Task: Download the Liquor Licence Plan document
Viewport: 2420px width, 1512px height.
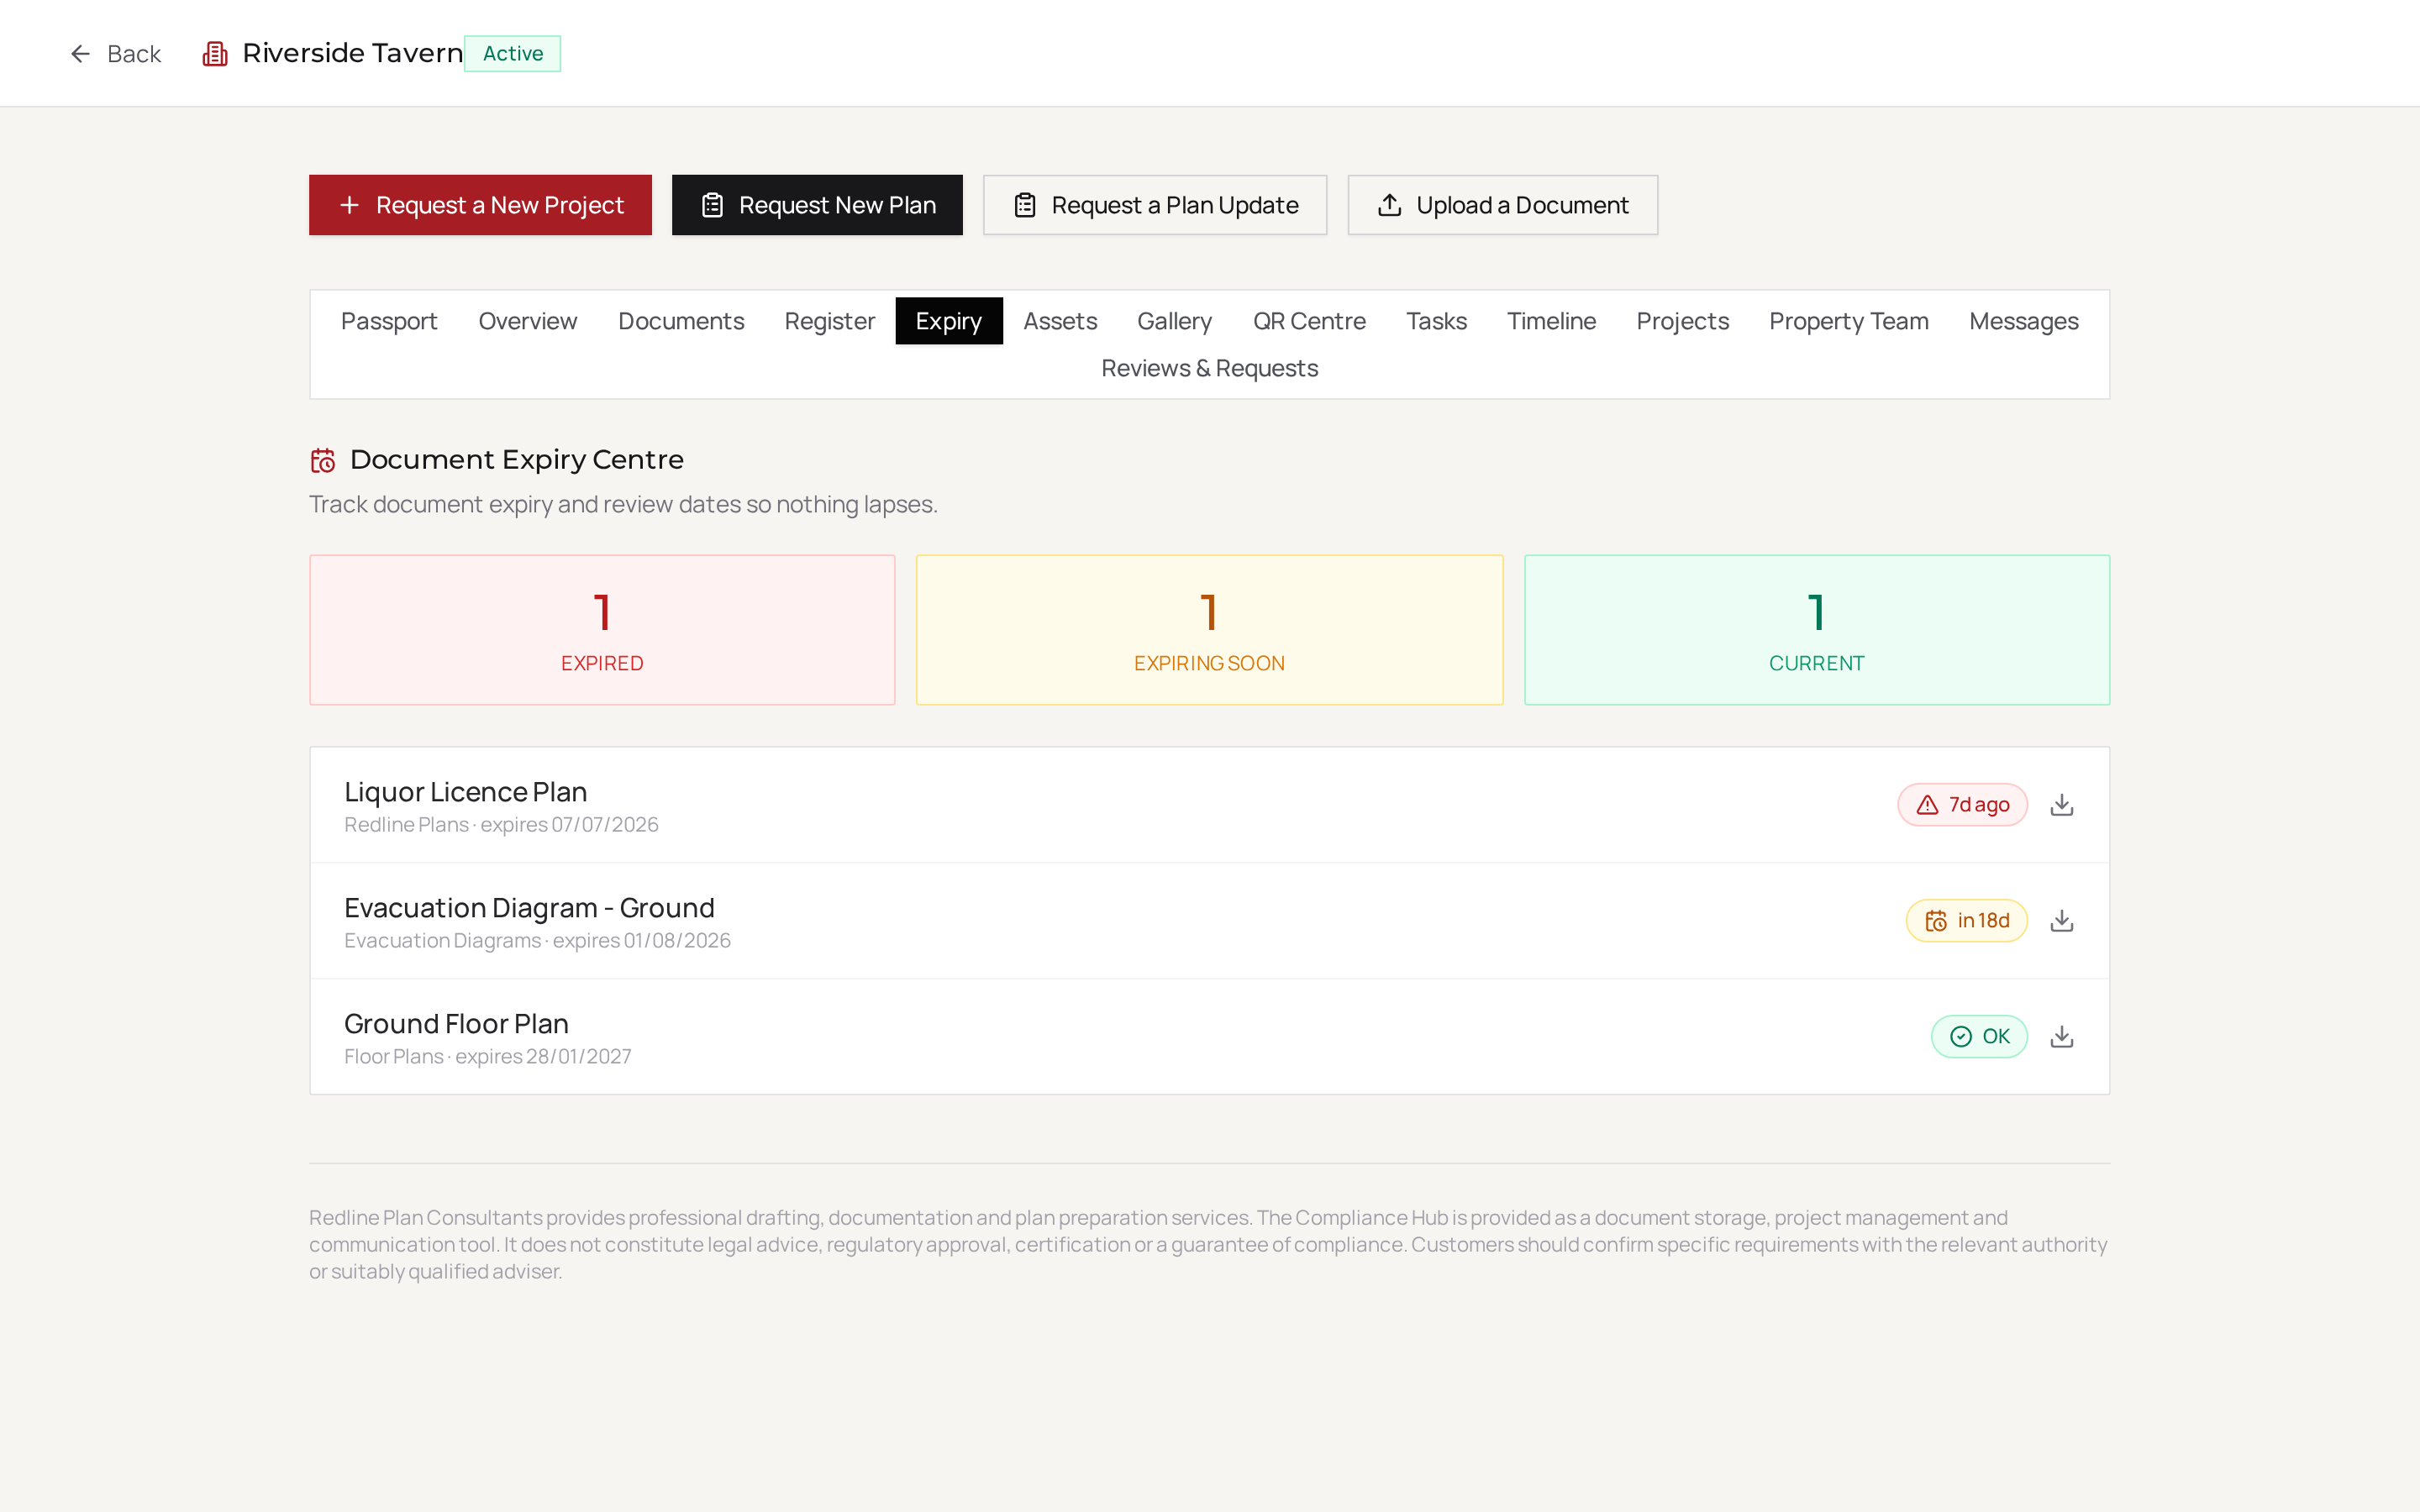Action: point(2061,805)
